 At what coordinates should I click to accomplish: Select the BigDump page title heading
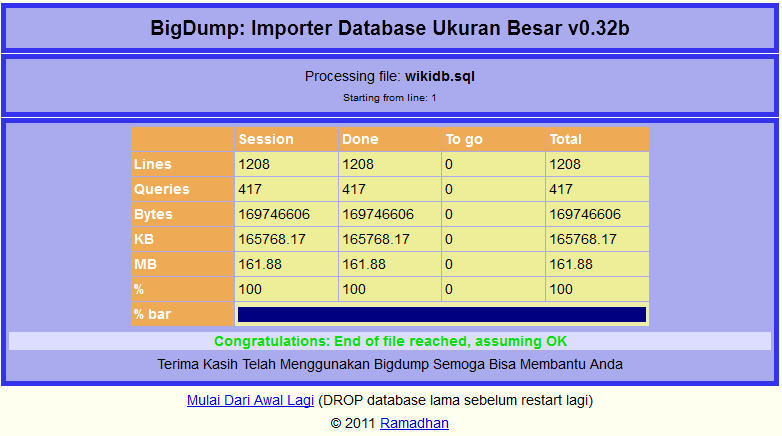click(390, 28)
